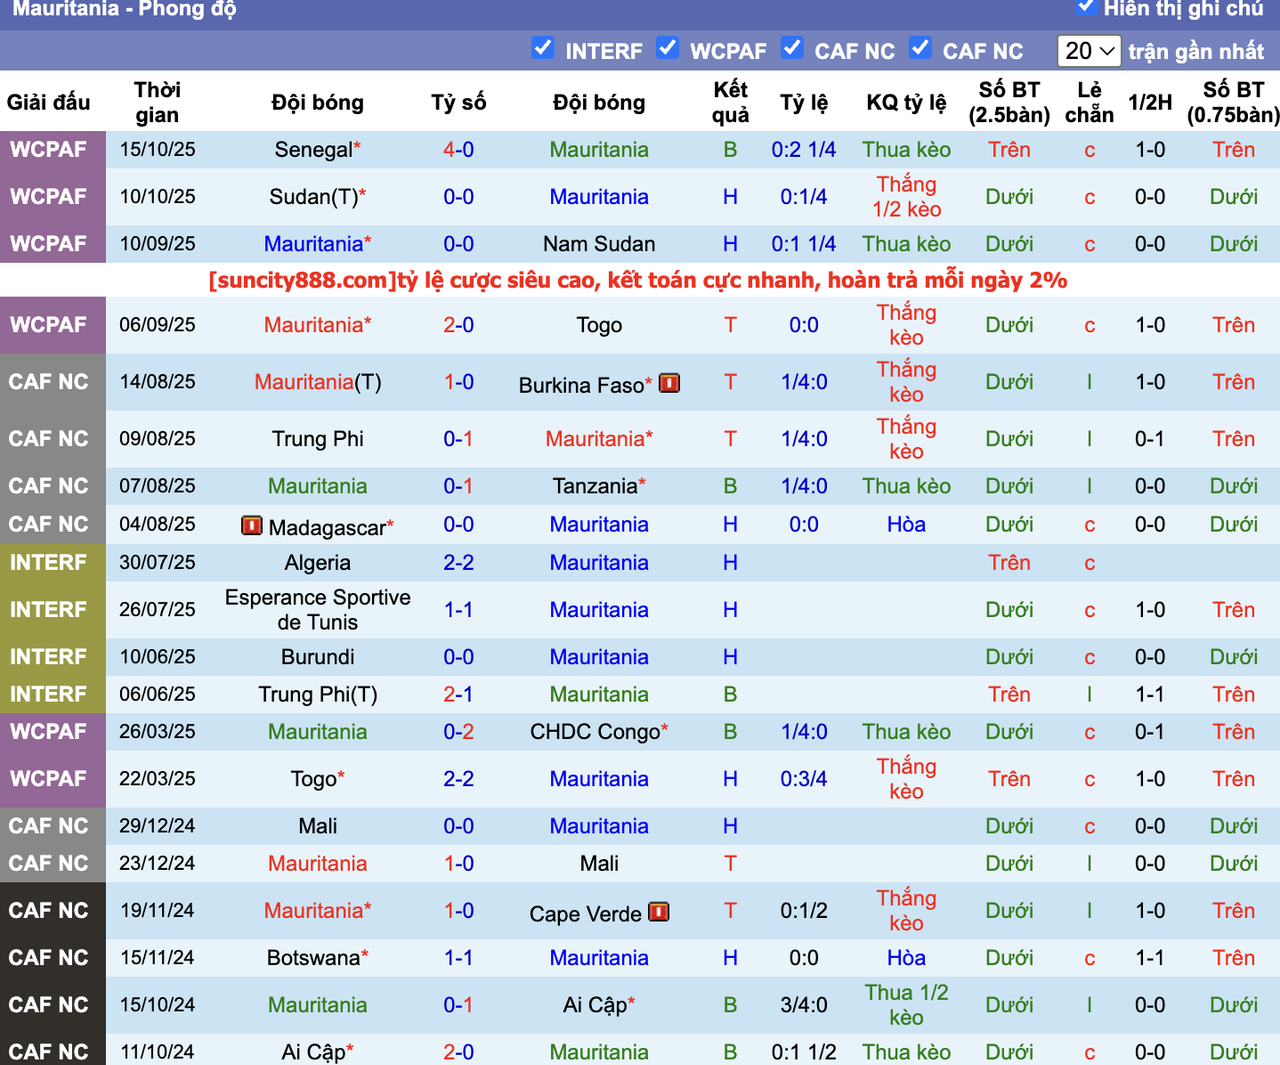The image size is (1280, 1065).
Task: Click Mauritania home link on 23/12/24 row
Action: click(317, 863)
